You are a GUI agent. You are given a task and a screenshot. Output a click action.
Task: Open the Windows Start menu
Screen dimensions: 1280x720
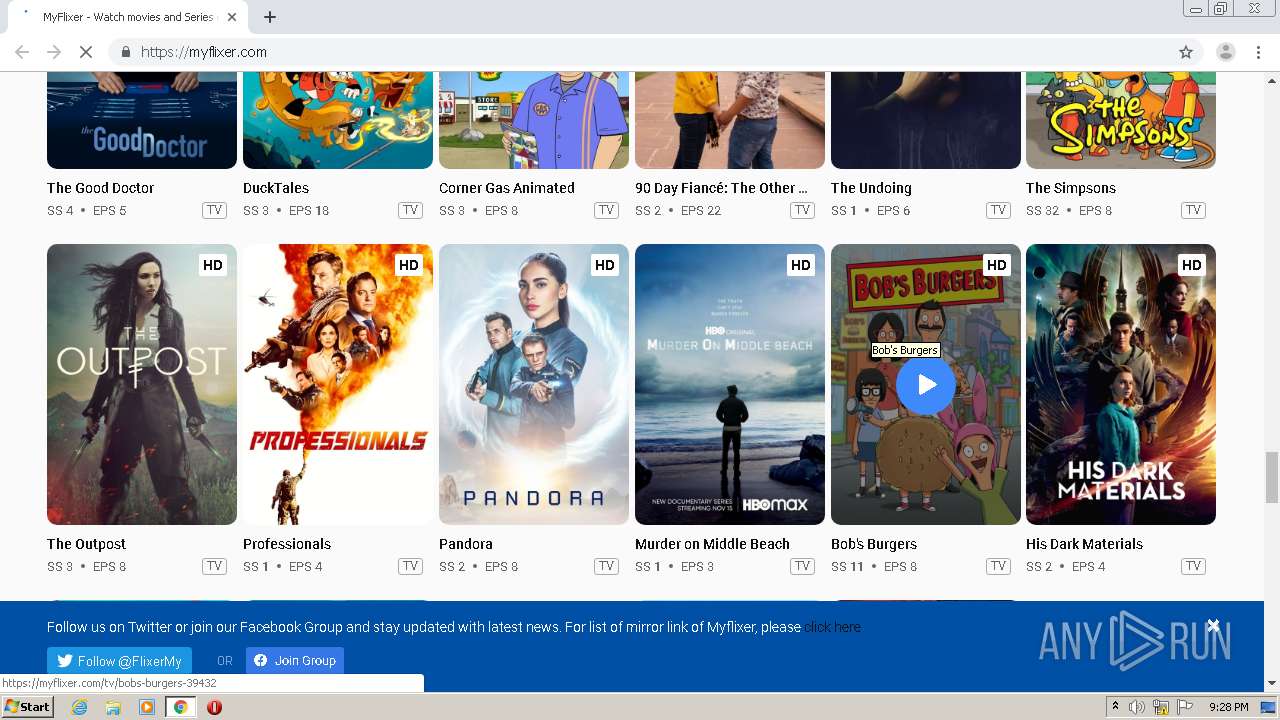click(x=28, y=707)
